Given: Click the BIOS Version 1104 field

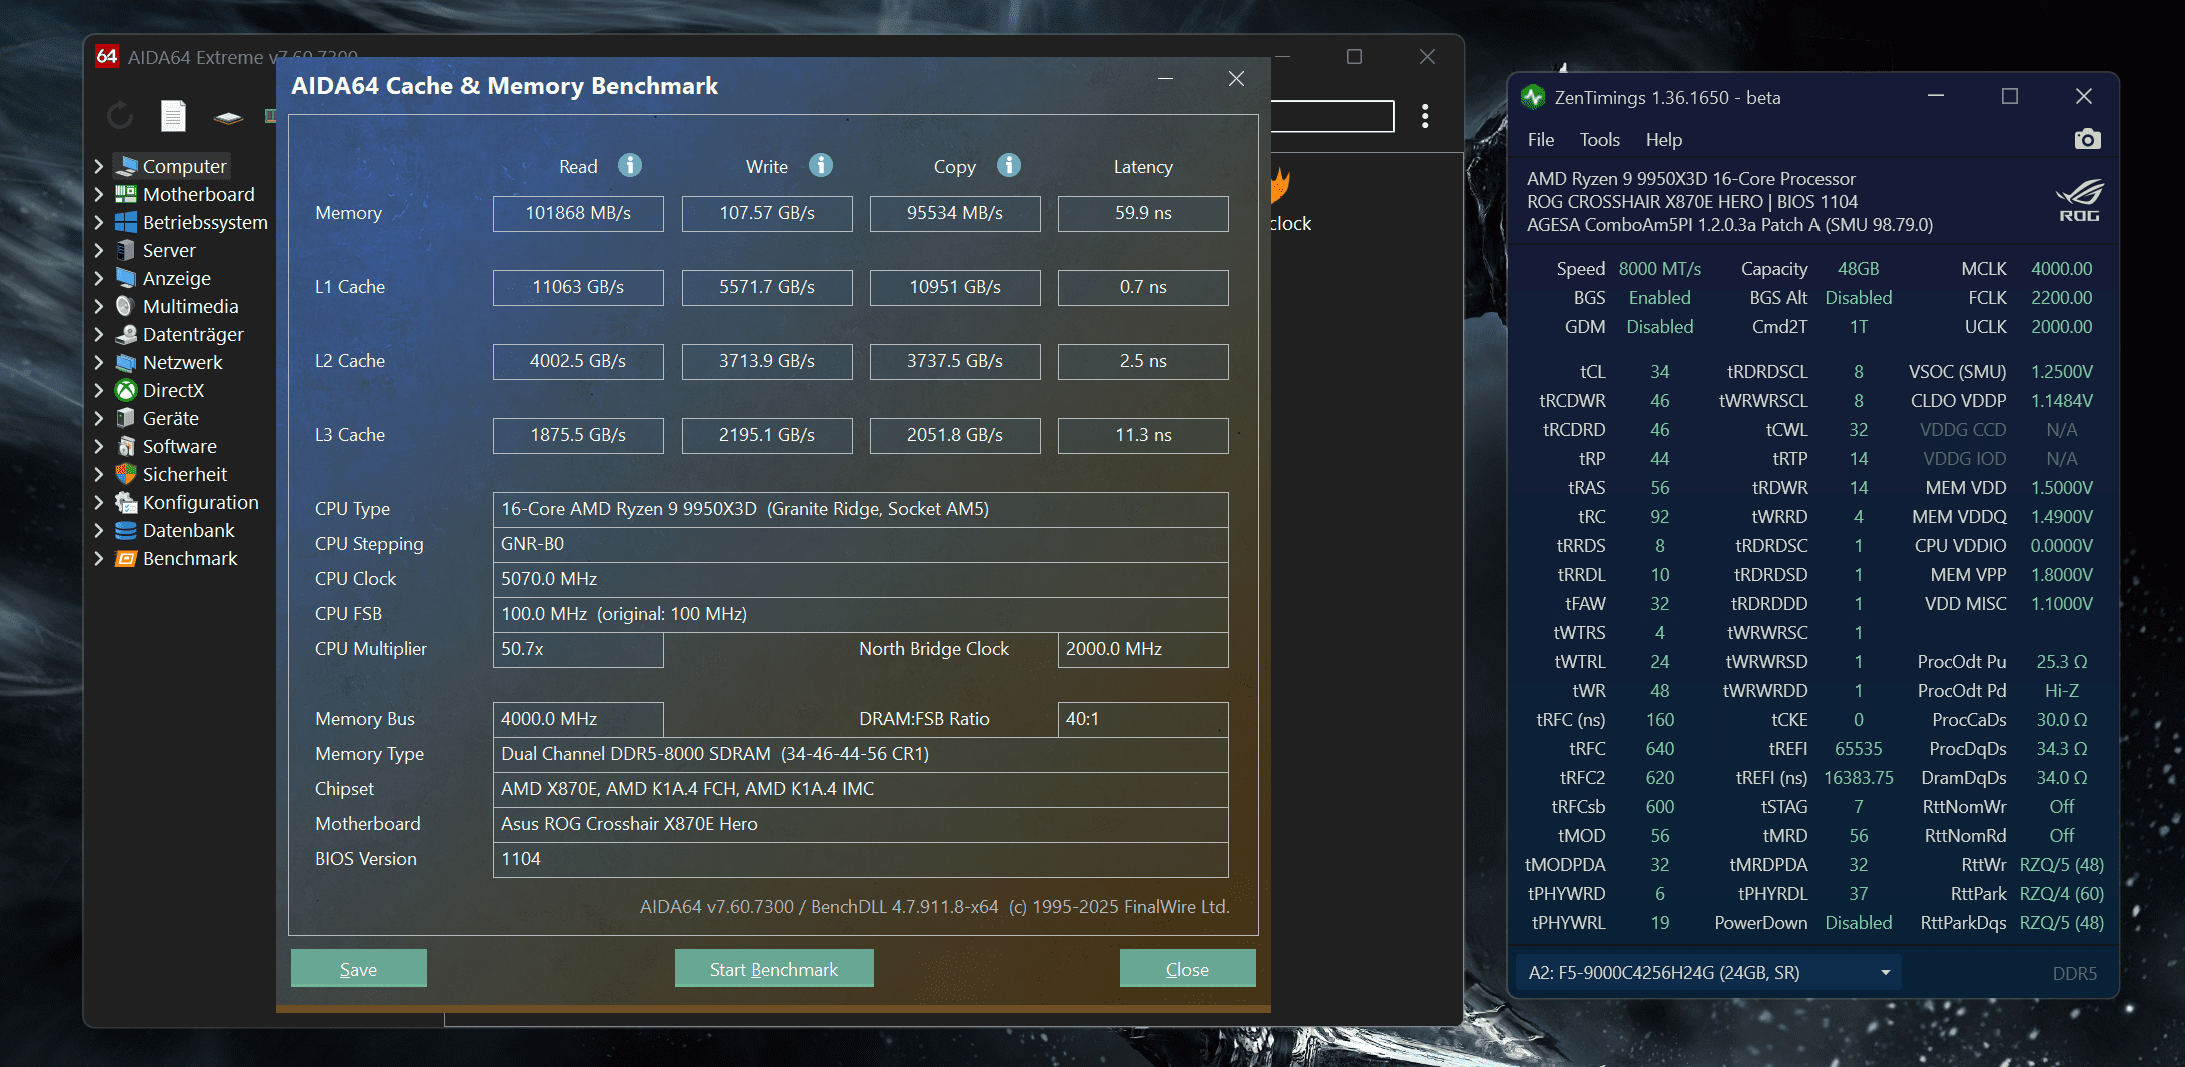Looking at the screenshot, I should tap(860, 859).
